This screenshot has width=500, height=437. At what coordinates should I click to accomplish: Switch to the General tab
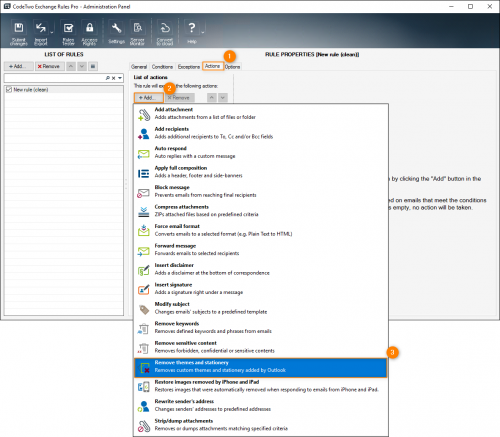click(x=139, y=67)
